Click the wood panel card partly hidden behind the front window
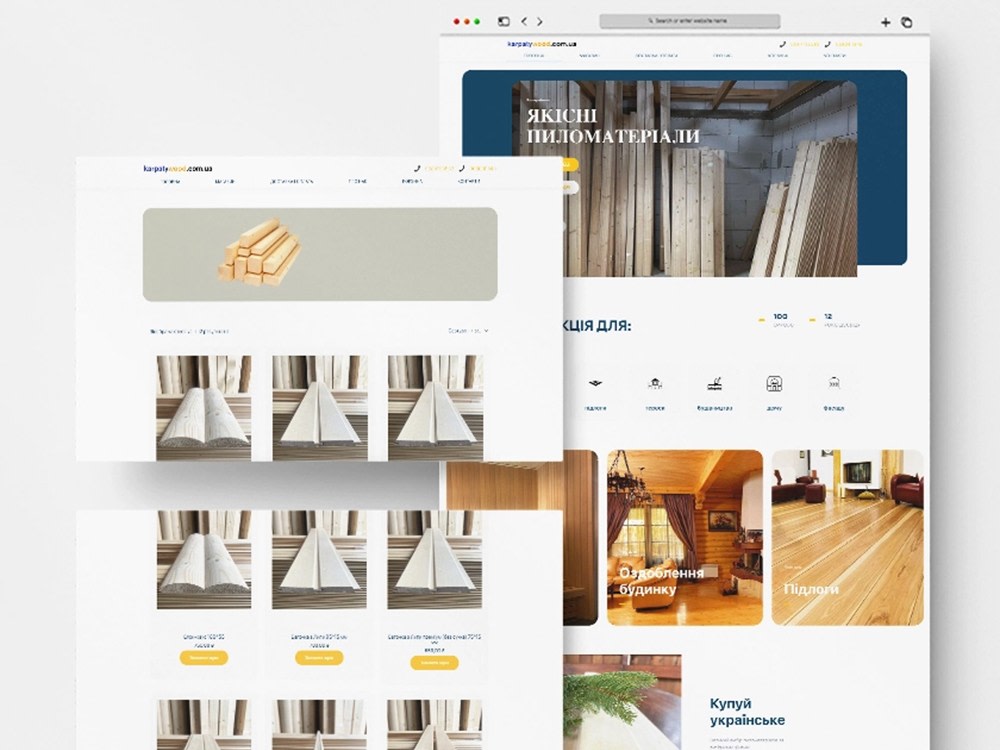 pyautogui.click(x=580, y=538)
